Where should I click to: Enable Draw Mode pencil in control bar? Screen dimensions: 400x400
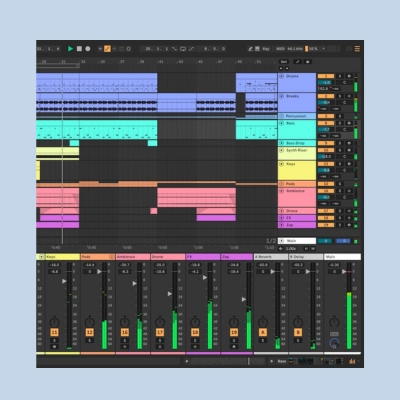coord(250,49)
